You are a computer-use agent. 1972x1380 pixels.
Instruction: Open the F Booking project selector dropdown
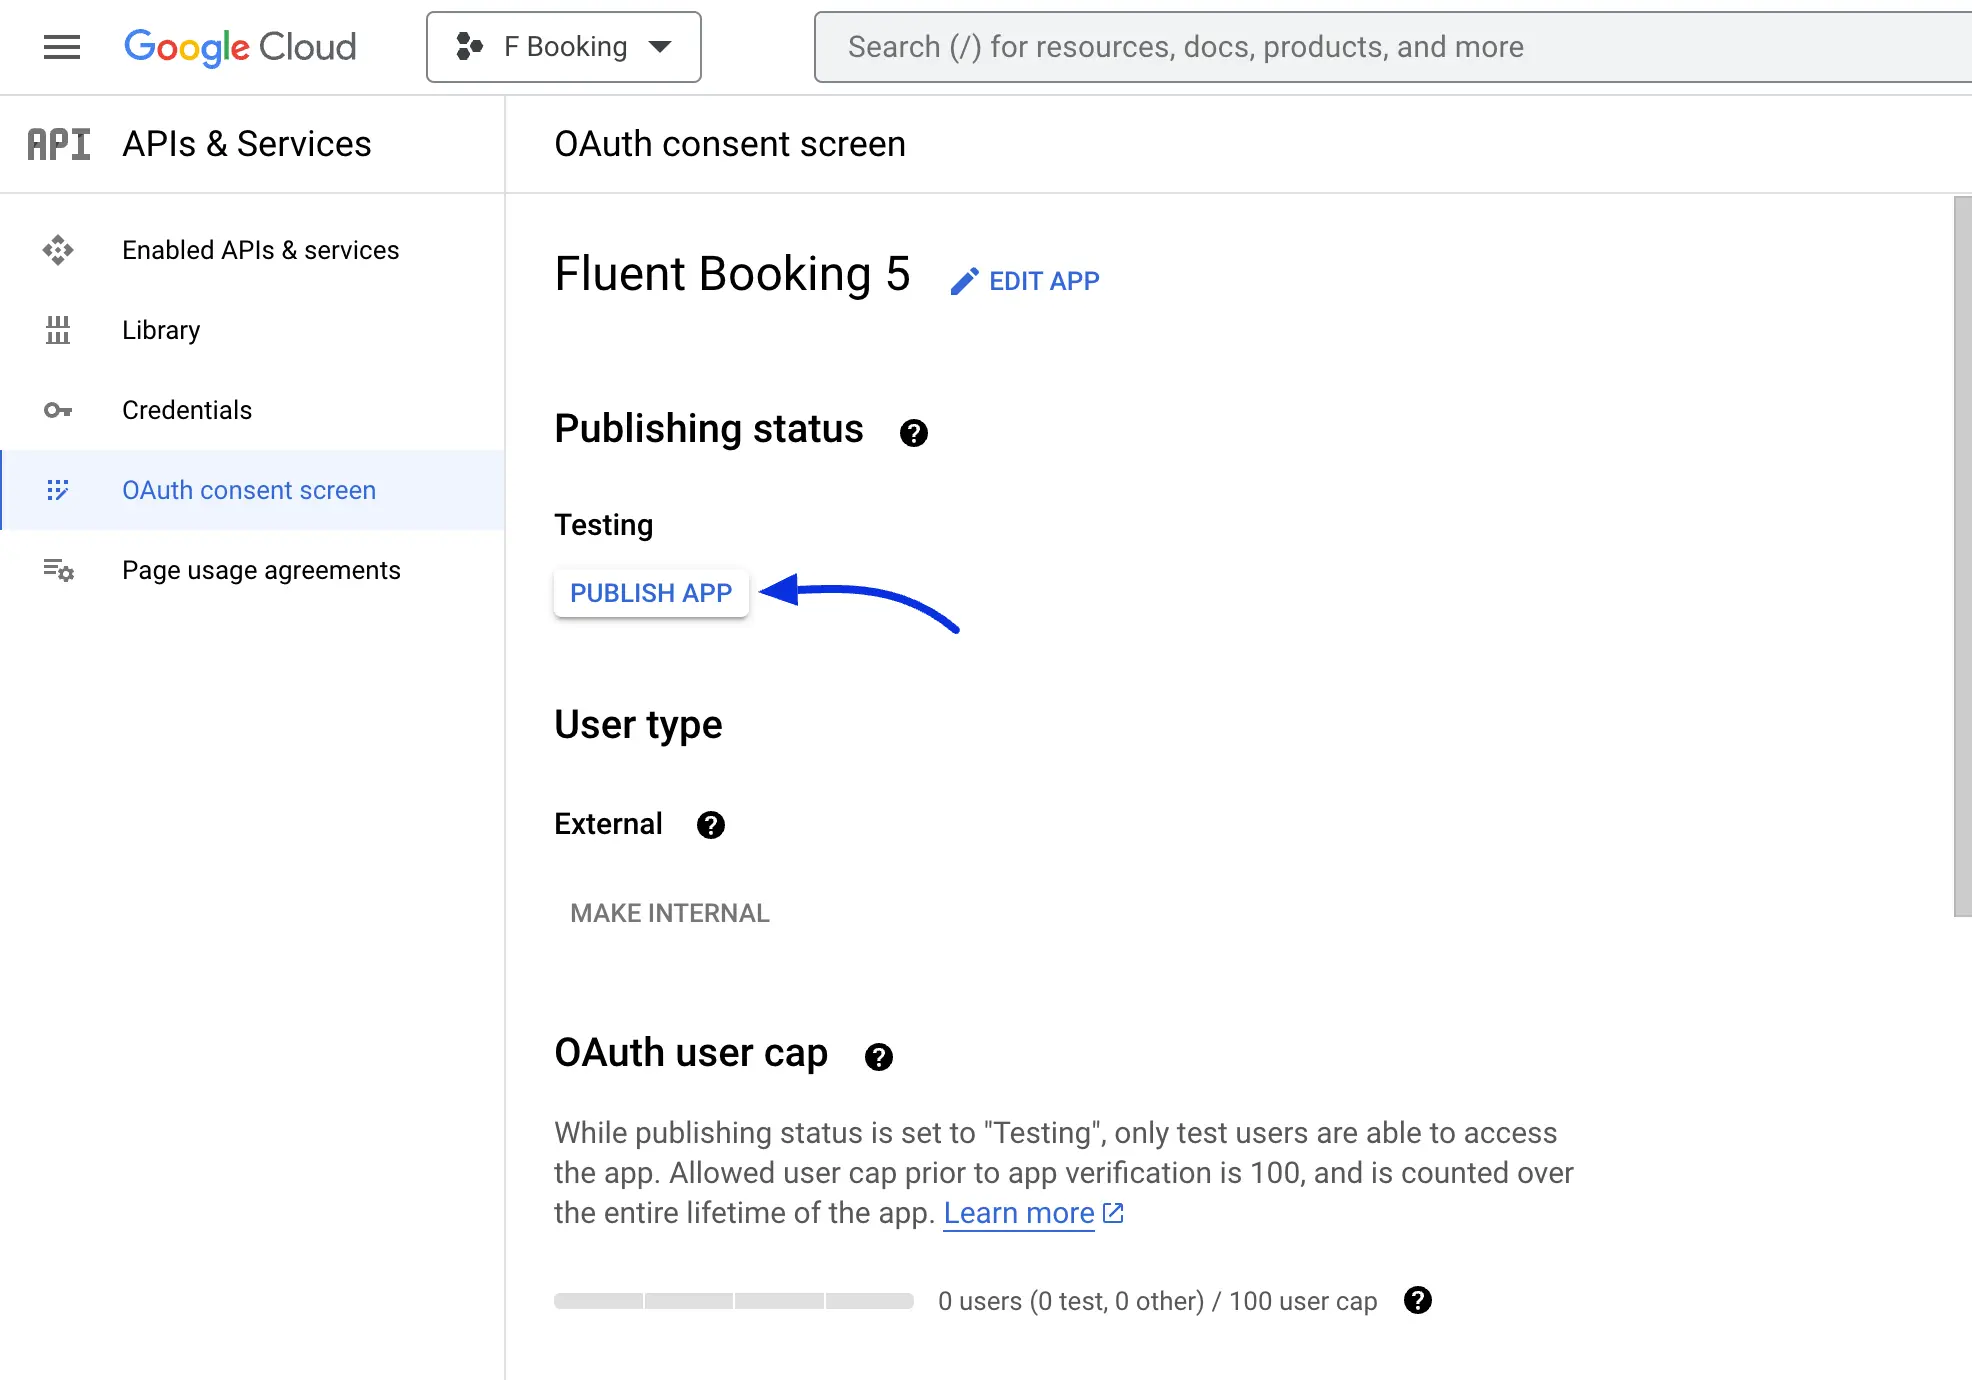[x=564, y=47]
